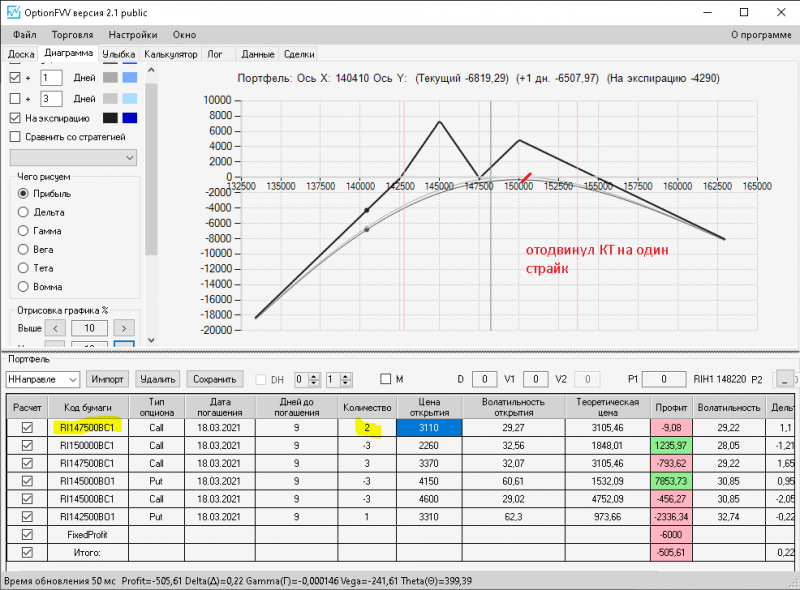Image resolution: width=800 pixels, height=590 pixels.
Task: Select the Тета radio button
Action: (23, 268)
